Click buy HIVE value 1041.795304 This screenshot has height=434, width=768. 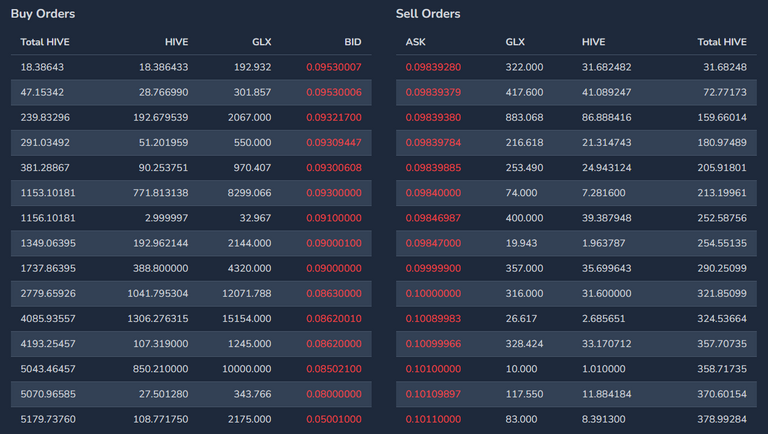(x=158, y=293)
